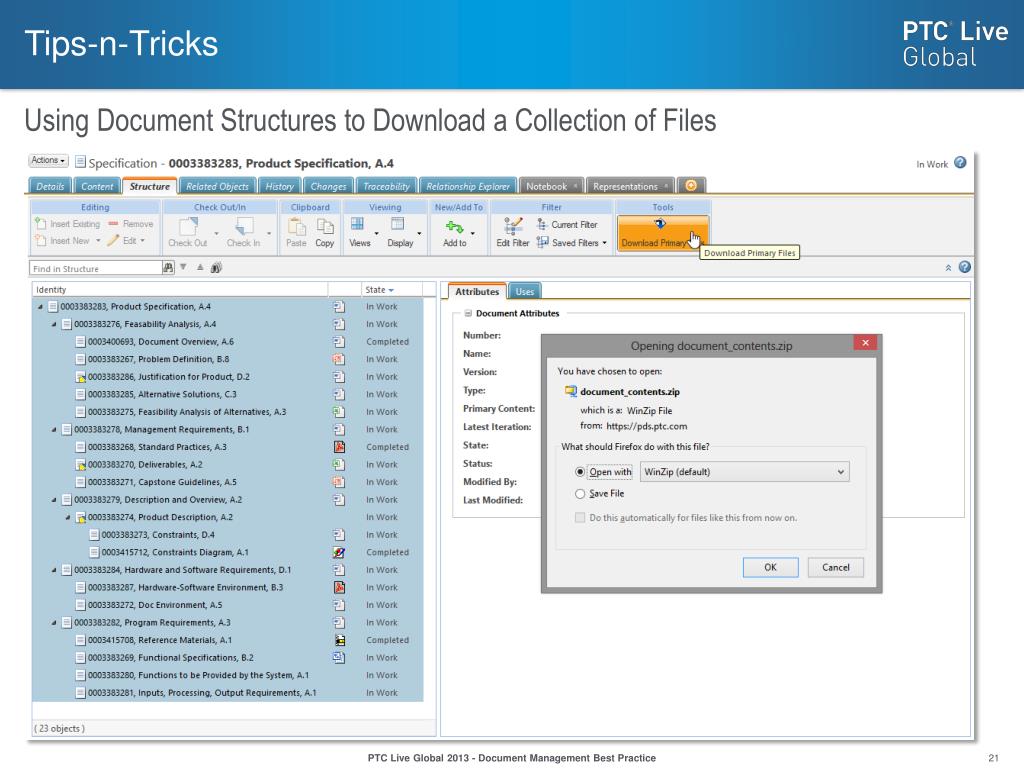Sort by the Identity column header
The height and width of the screenshot is (768, 1024).
coord(180,289)
